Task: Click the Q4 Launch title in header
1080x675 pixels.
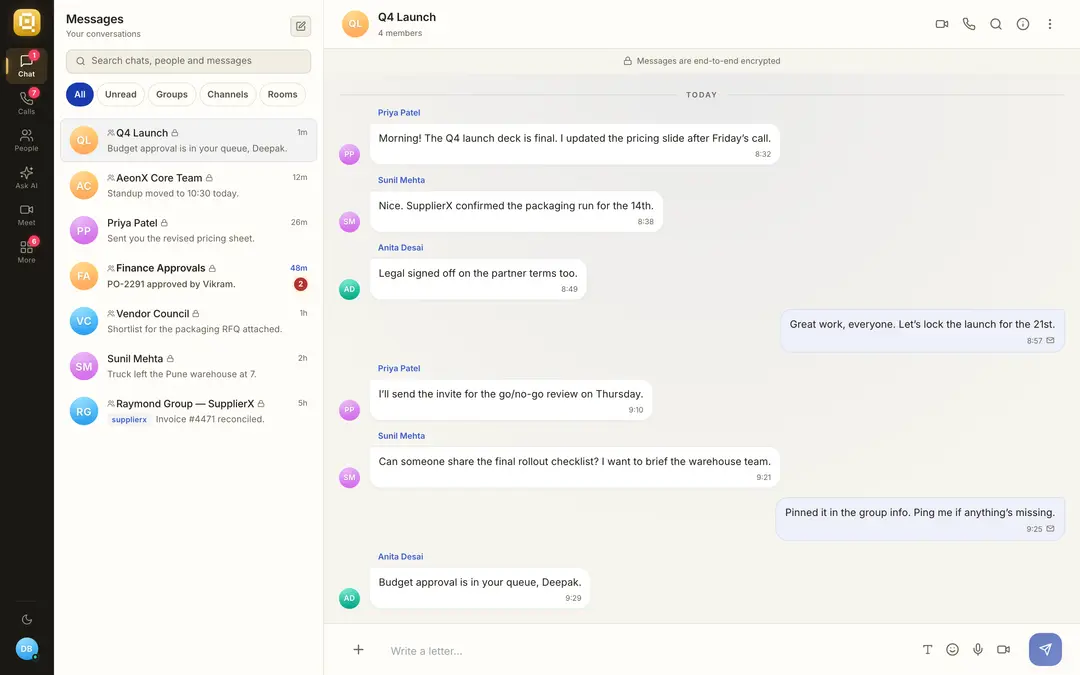Action: coord(406,17)
